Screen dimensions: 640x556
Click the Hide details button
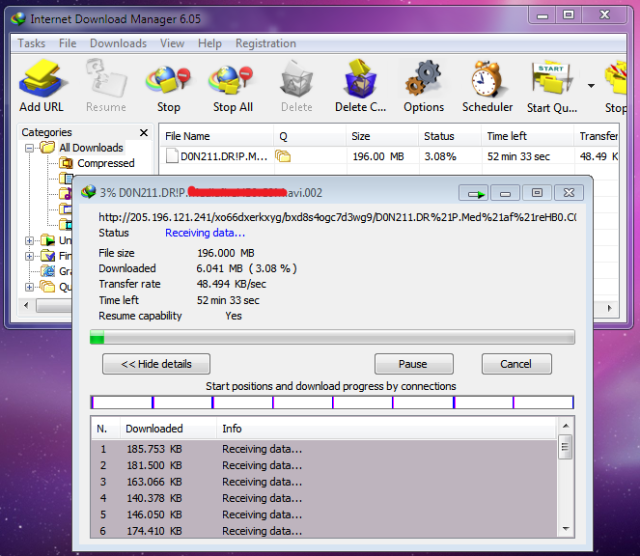click(x=156, y=364)
